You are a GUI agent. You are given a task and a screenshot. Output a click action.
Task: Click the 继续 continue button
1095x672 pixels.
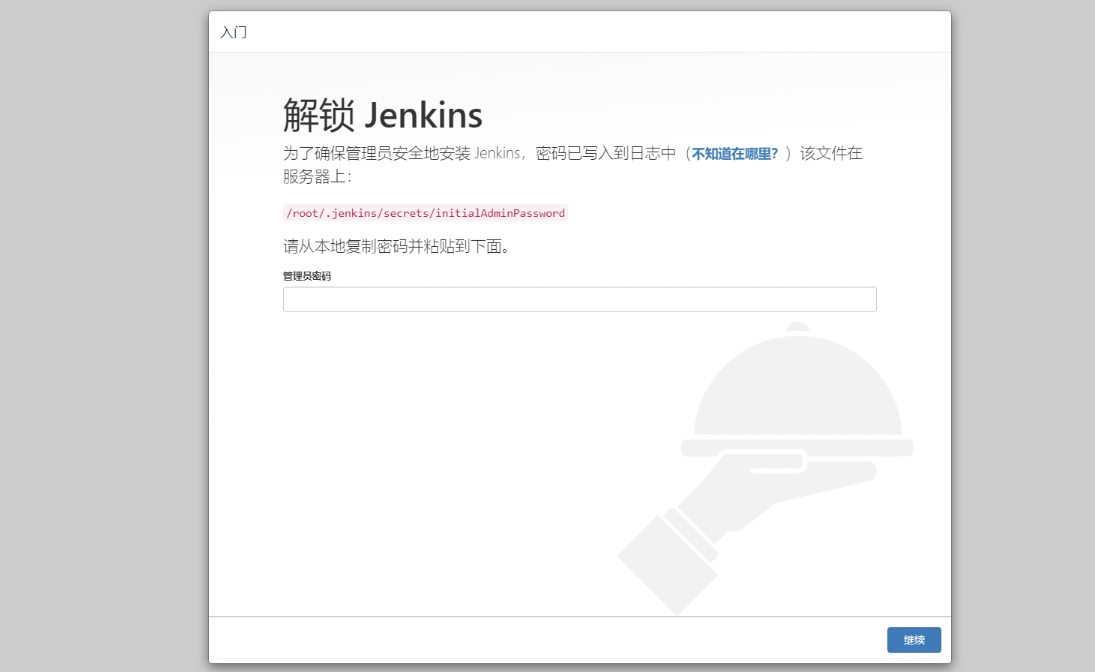pyautogui.click(x=914, y=640)
